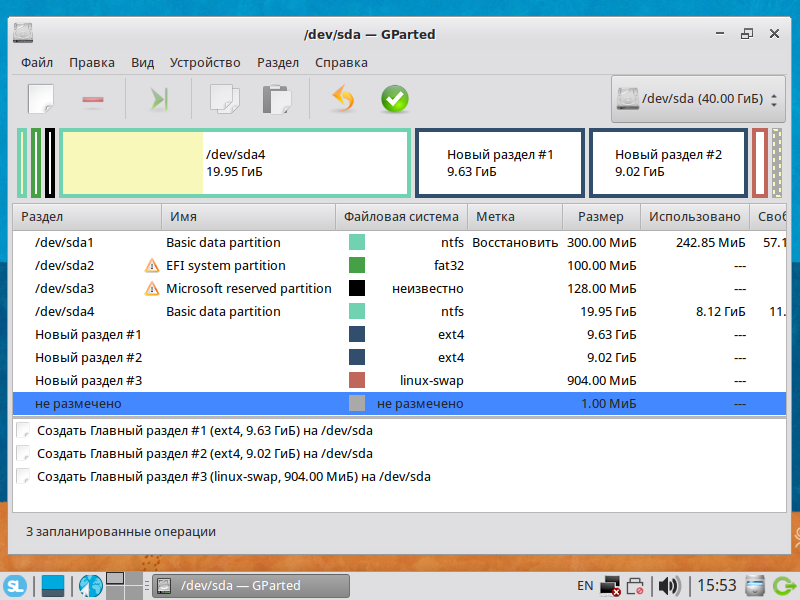Image resolution: width=800 pixels, height=600 pixels.
Task: Select the /dev/sda3 partition row
Action: 399,288
